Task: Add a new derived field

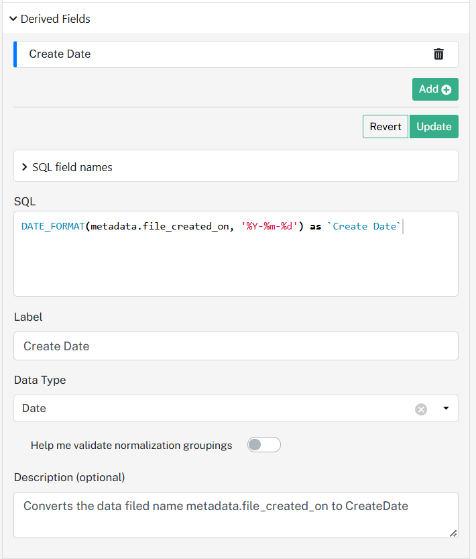Action: (435, 89)
